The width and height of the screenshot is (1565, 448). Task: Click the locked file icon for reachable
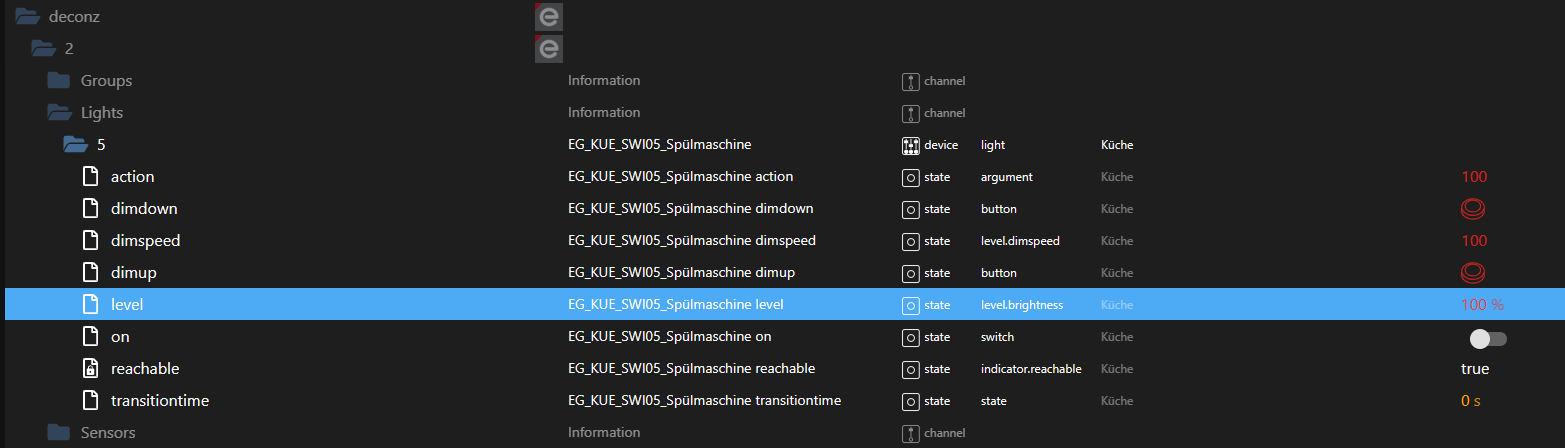pyautogui.click(x=91, y=369)
